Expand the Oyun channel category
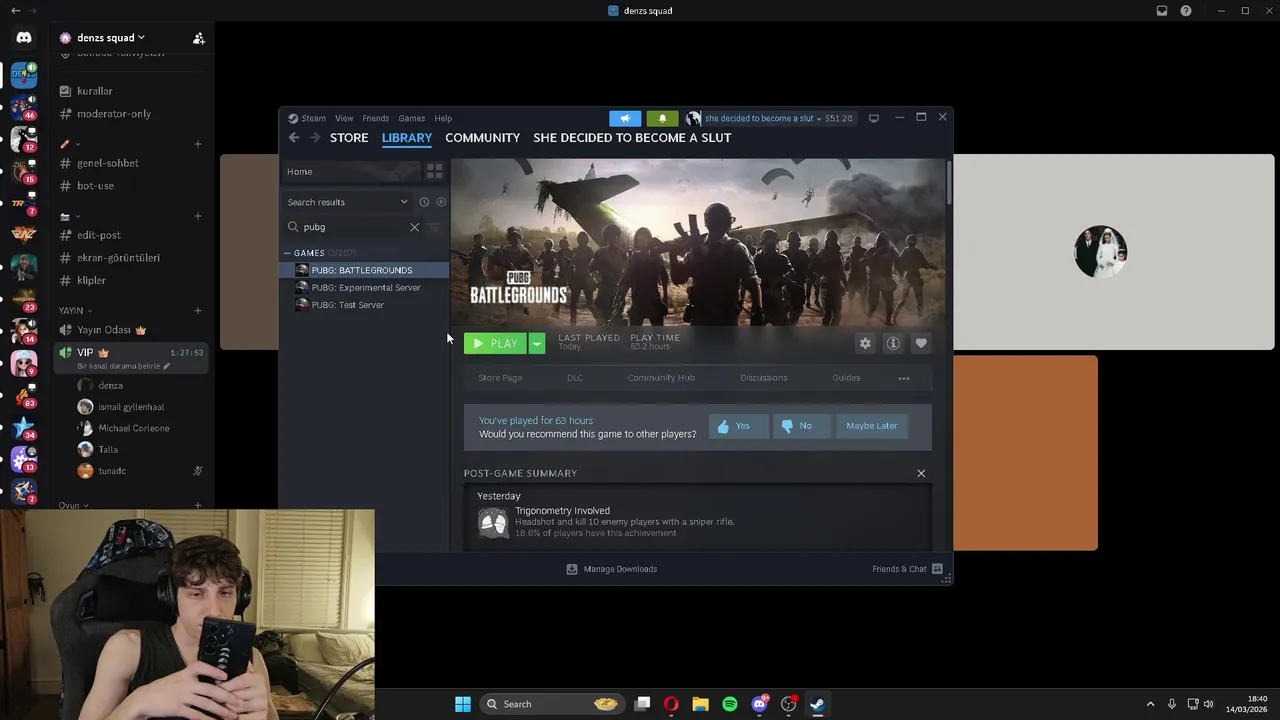 tap(73, 505)
